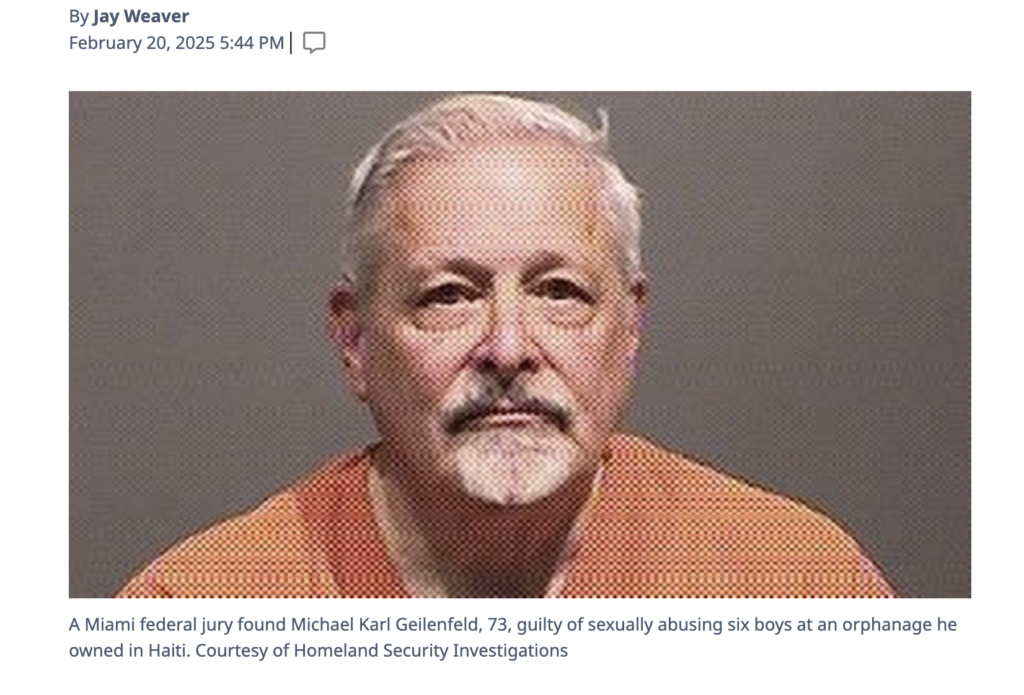The height and width of the screenshot is (695, 1024).
Task: Click "Homeland Security Investigations" credit text
Action: tap(431, 651)
